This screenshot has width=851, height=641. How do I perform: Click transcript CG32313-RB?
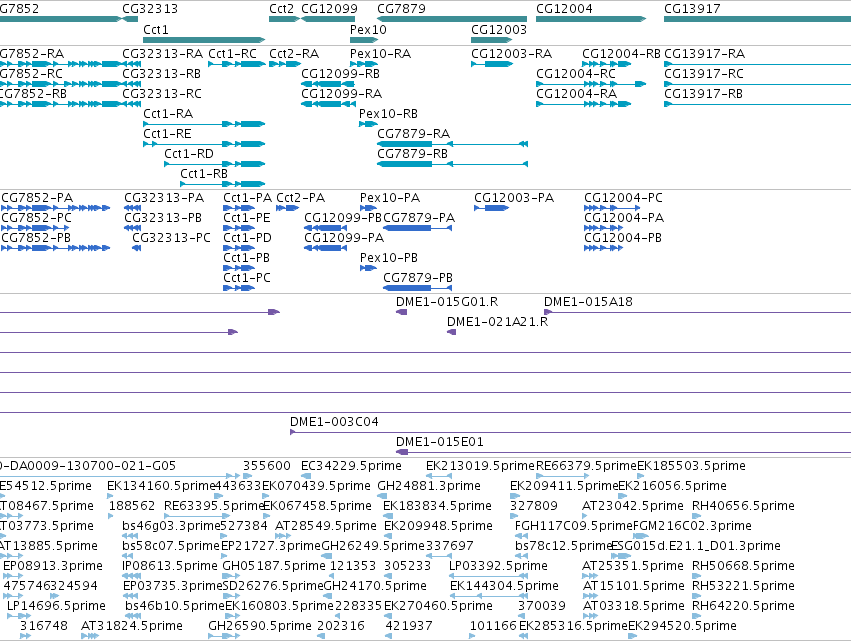click(x=132, y=84)
